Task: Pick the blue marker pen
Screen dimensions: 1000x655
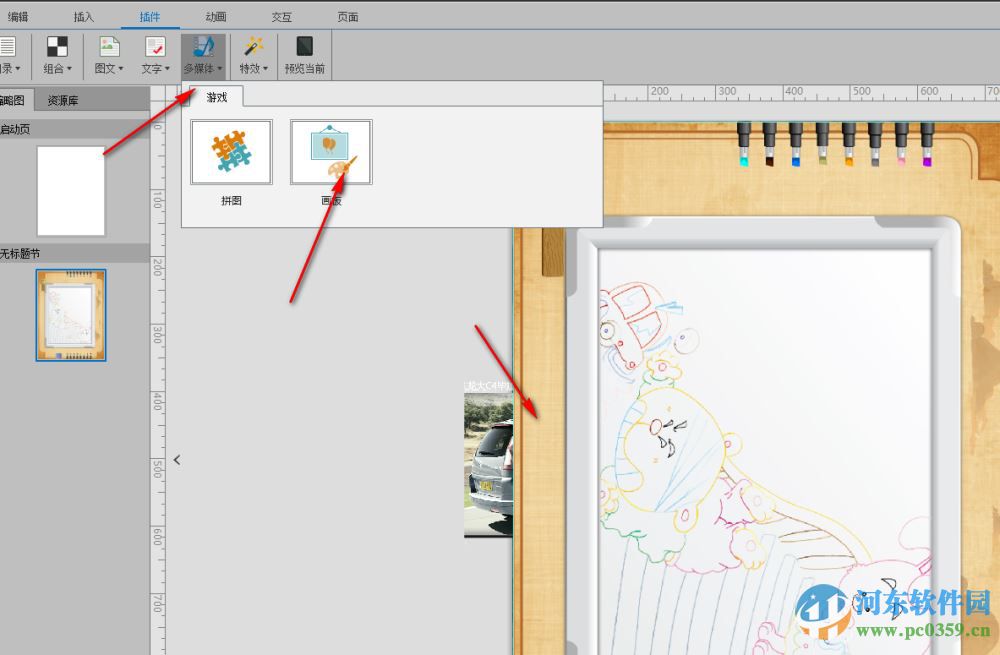Action: [x=796, y=145]
